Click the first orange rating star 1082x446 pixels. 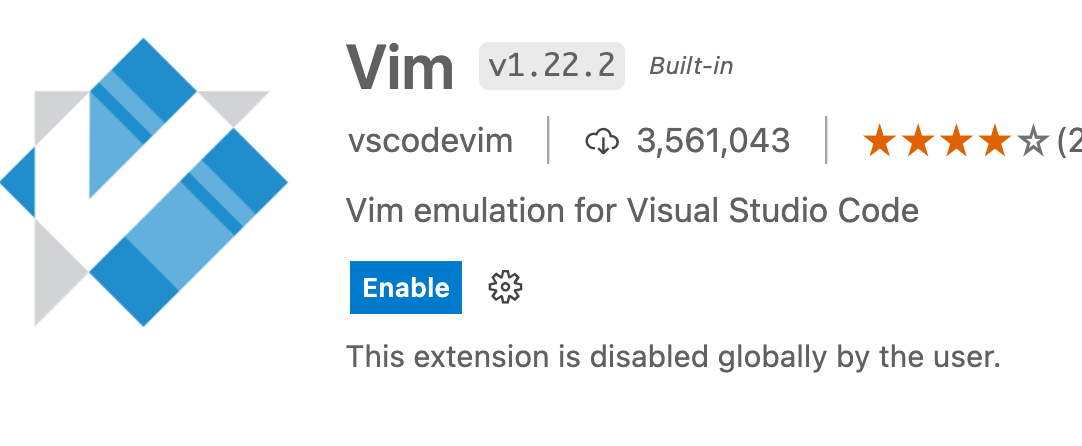pos(879,140)
